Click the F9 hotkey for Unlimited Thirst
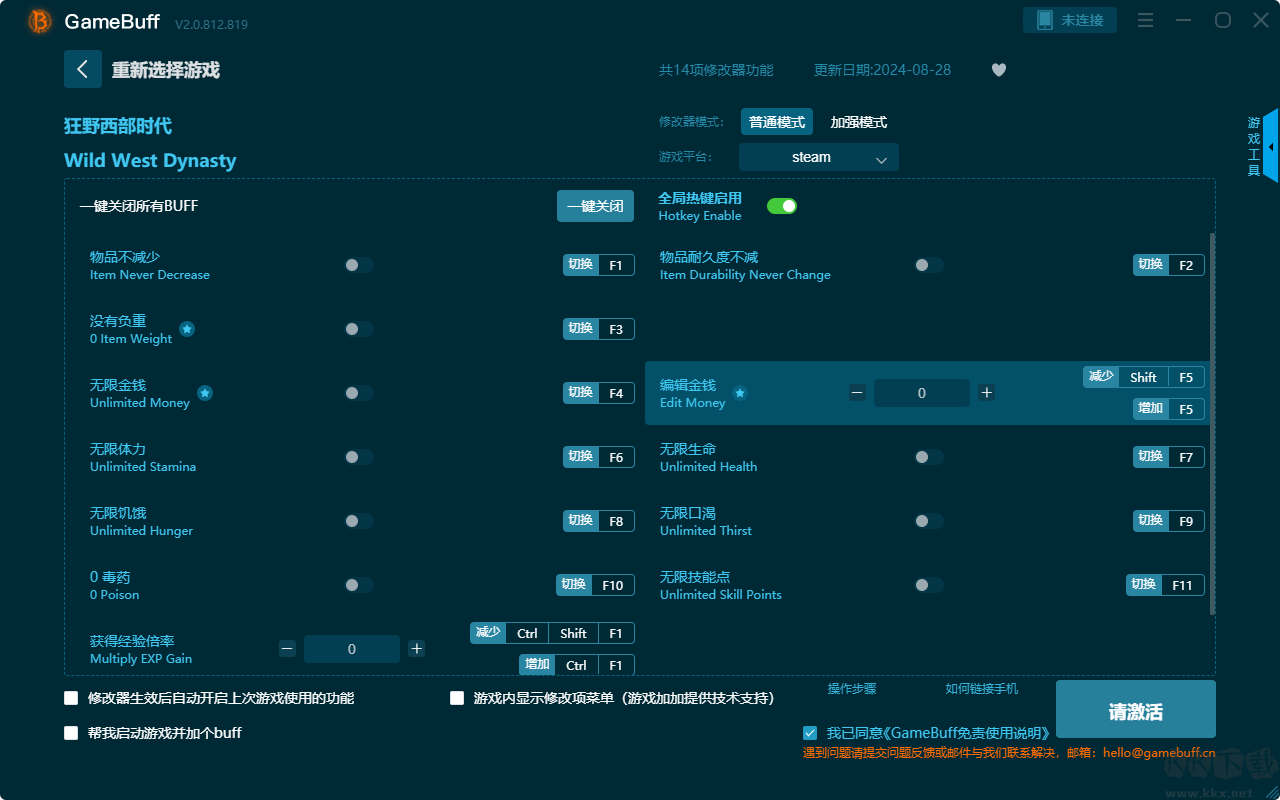1280x800 pixels. (1169, 521)
